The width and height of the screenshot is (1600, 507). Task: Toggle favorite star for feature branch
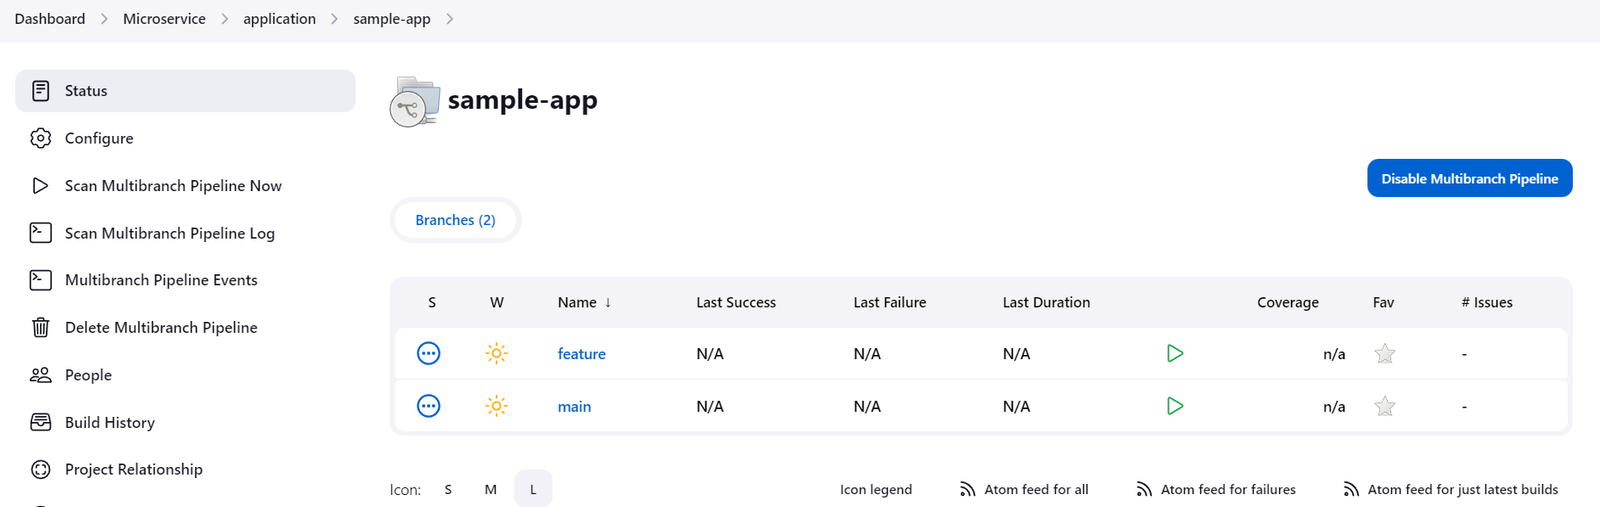[1384, 354]
